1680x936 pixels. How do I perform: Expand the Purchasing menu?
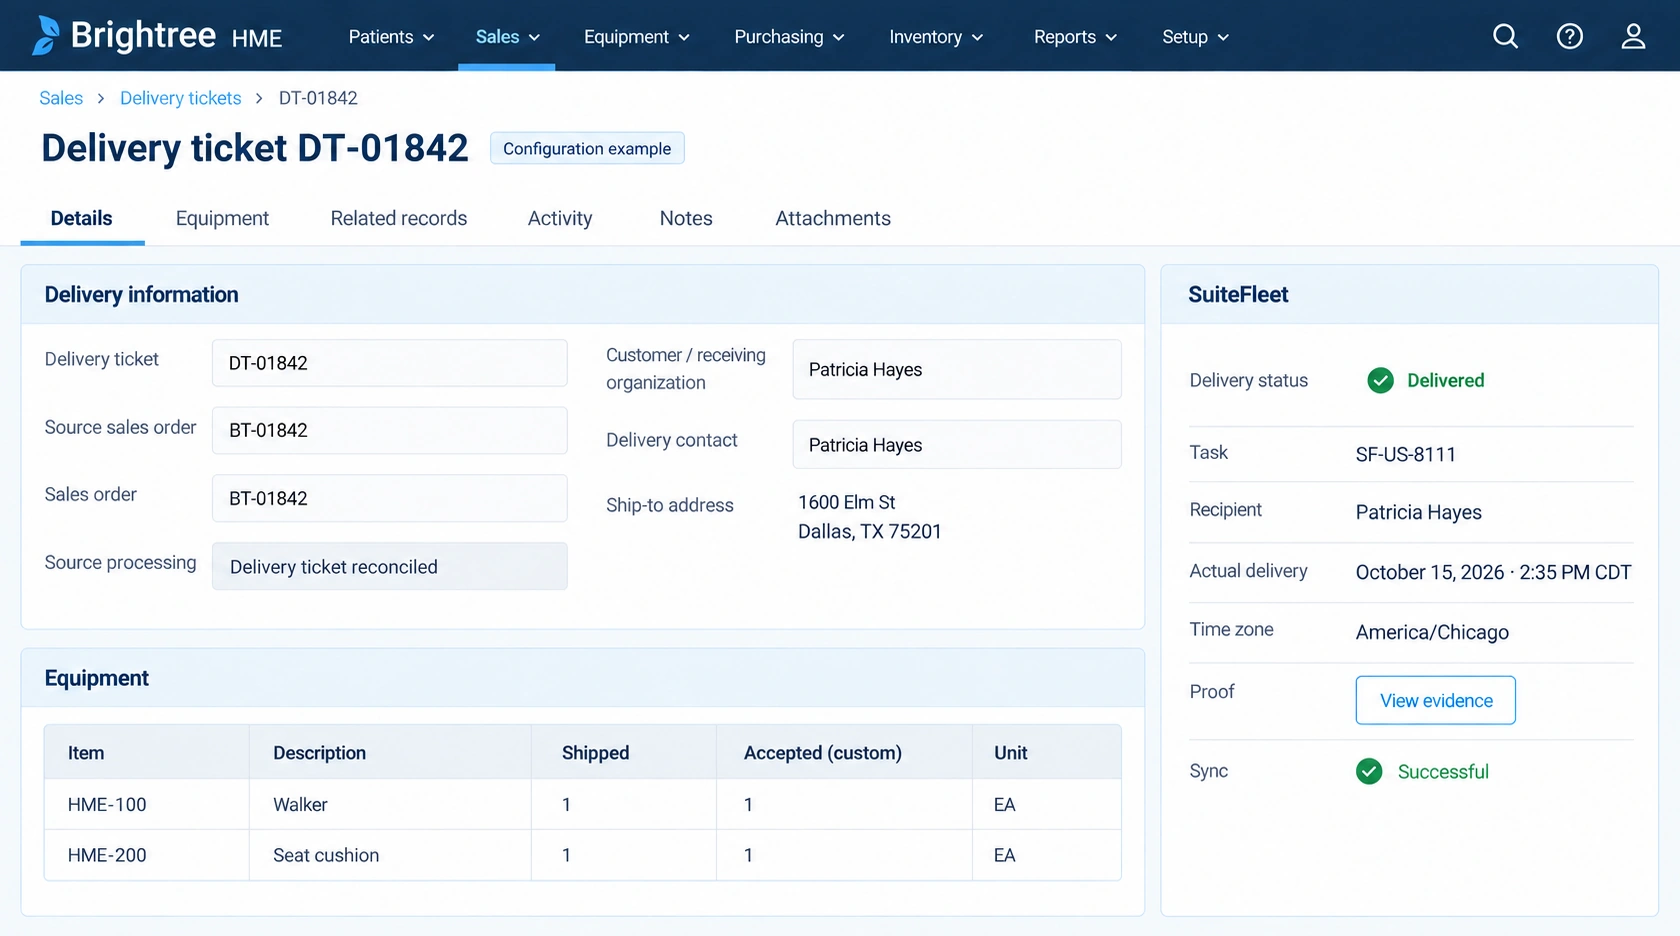point(789,37)
